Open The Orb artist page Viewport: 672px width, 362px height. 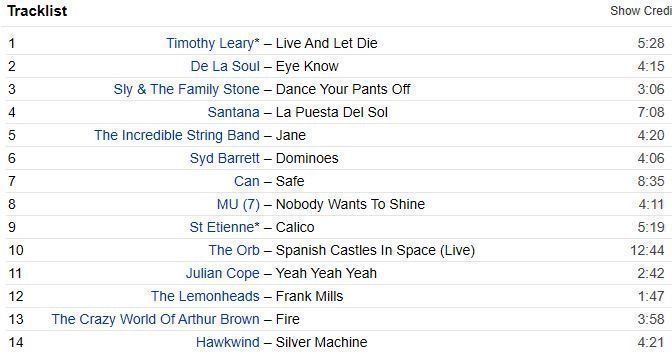point(234,250)
